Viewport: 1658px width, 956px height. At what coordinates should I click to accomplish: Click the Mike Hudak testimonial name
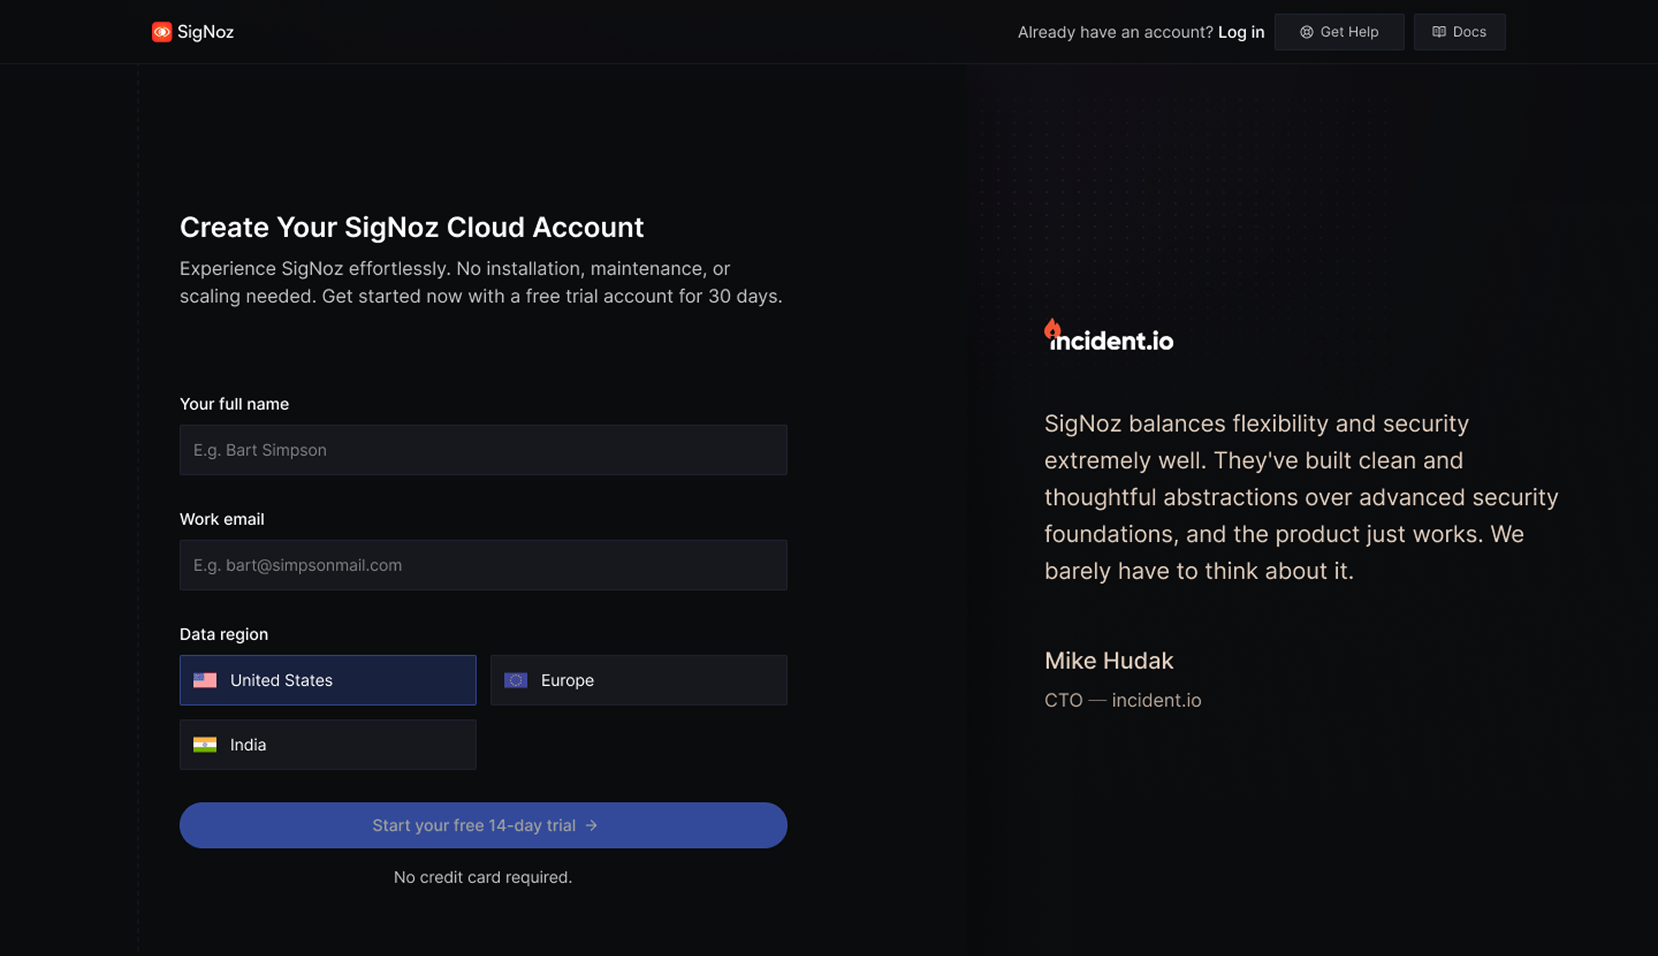(x=1109, y=661)
